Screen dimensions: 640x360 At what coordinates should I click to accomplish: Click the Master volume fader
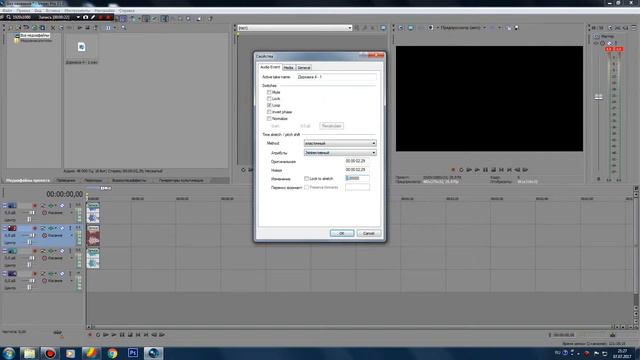pyautogui.click(x=598, y=97)
